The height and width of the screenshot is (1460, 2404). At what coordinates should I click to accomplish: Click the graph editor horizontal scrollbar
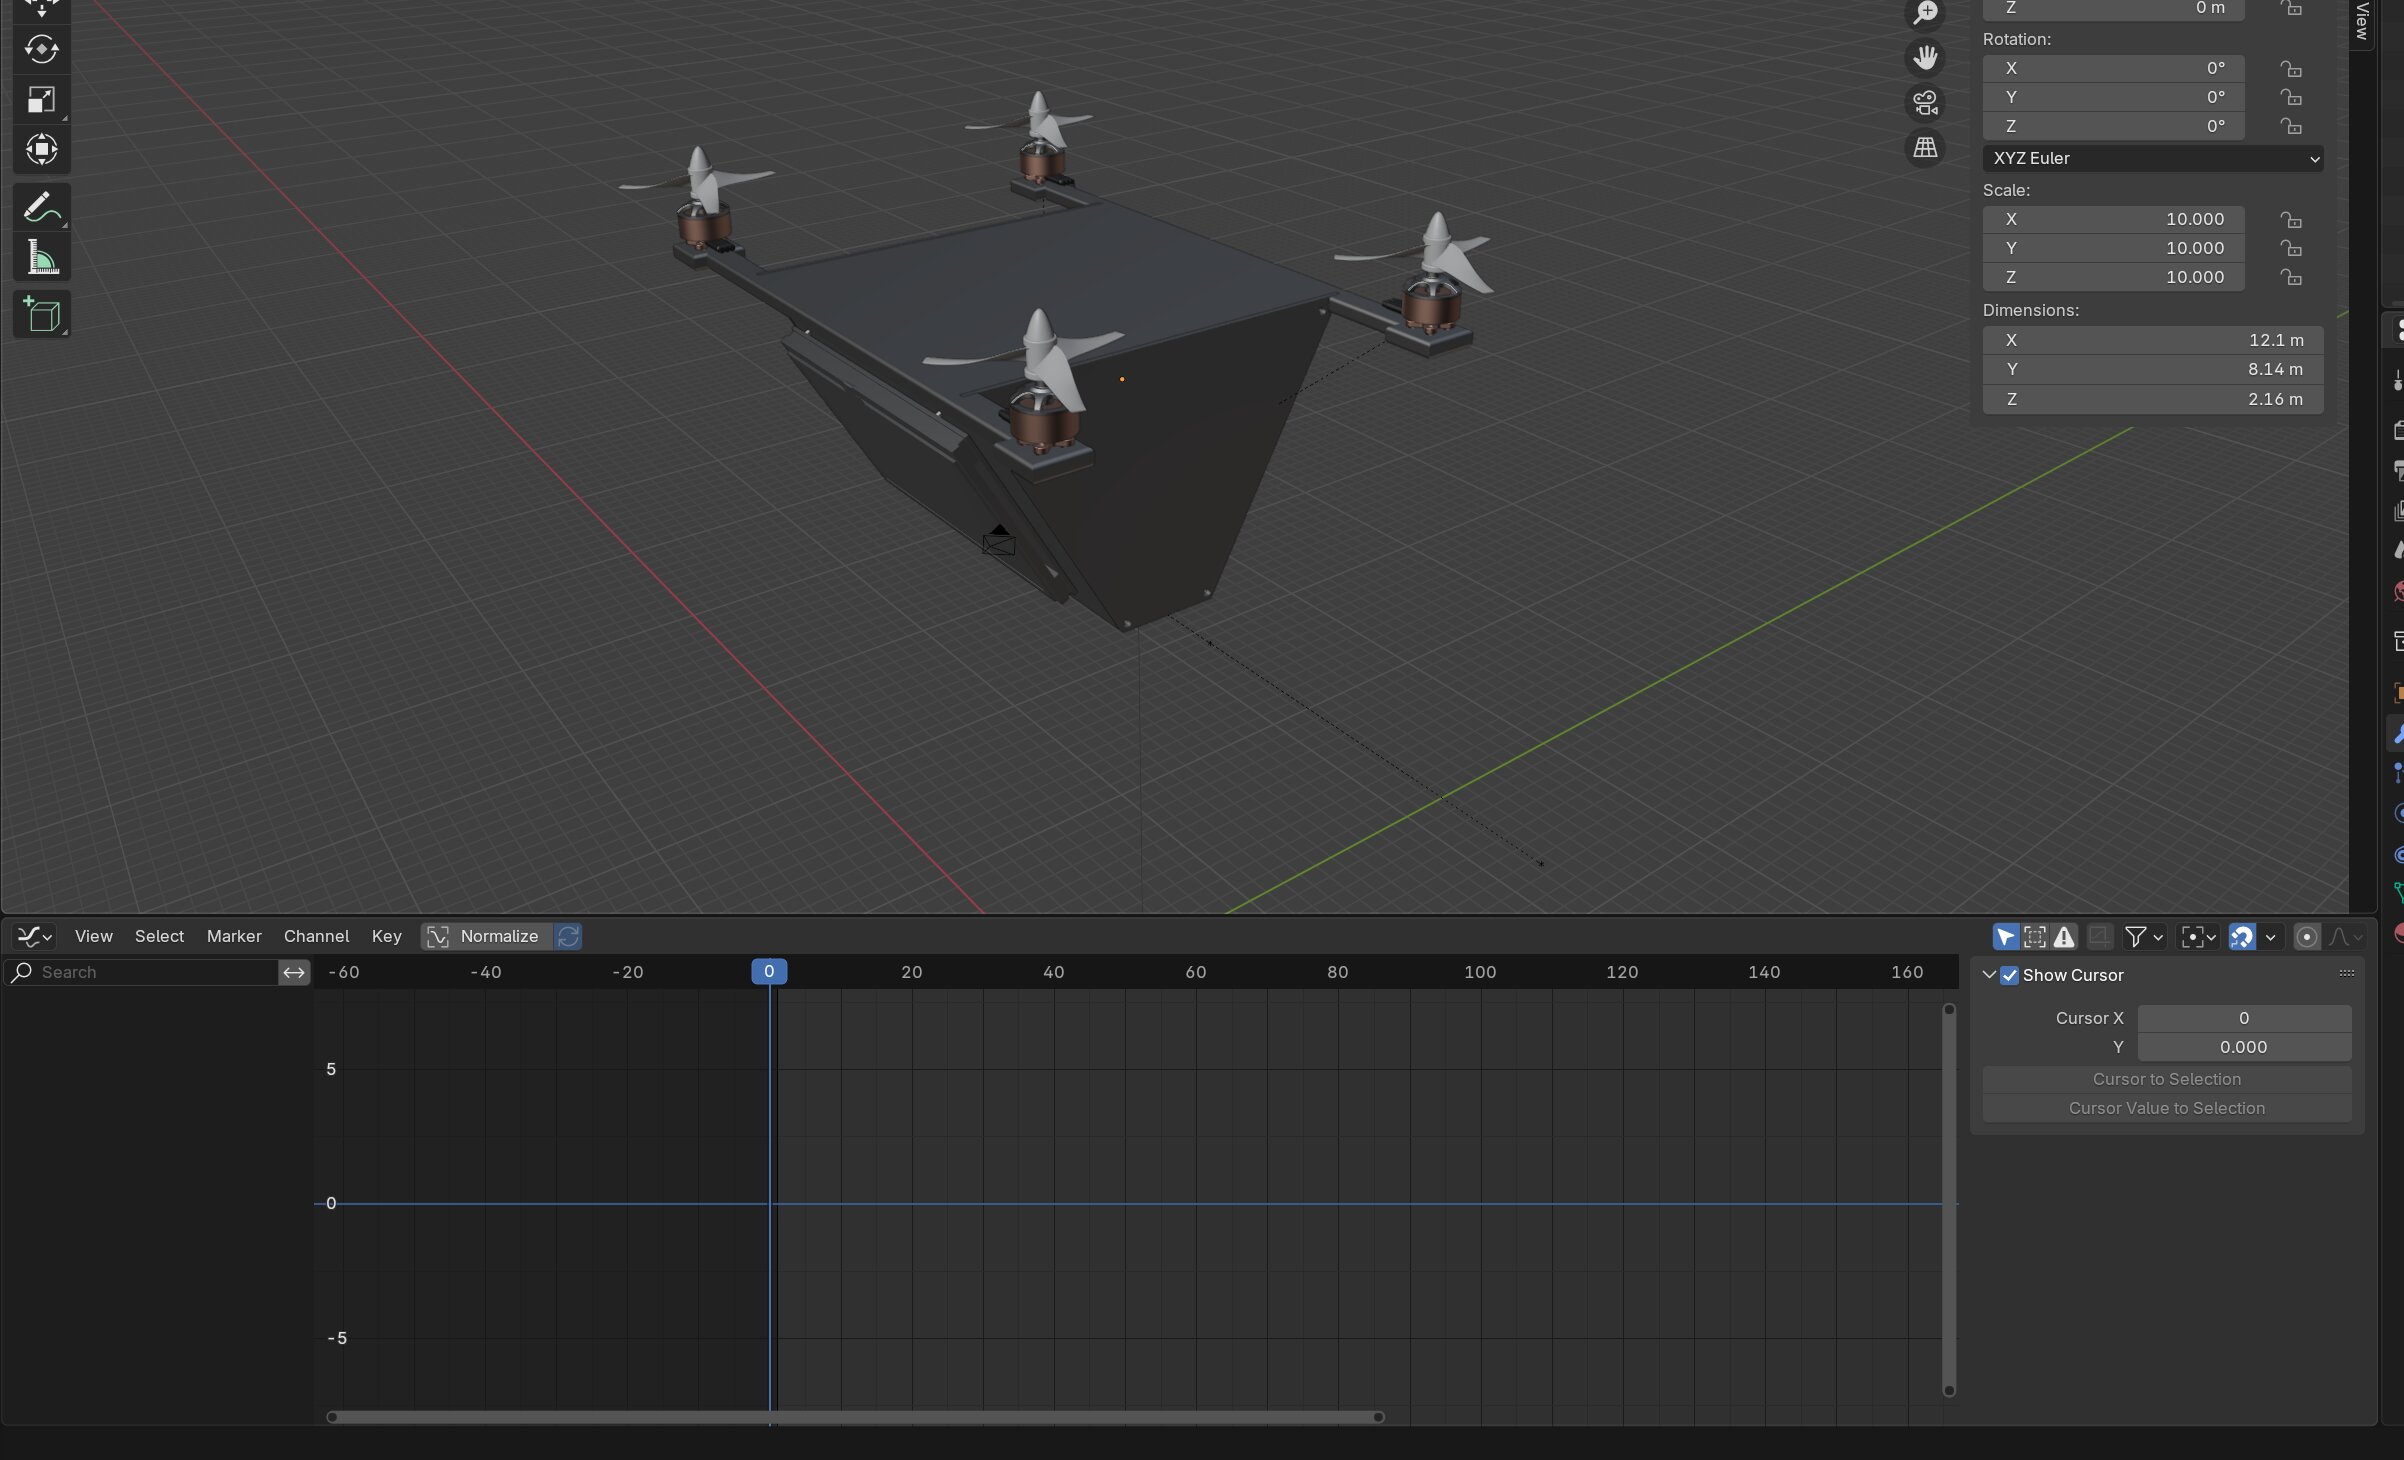click(x=855, y=1417)
